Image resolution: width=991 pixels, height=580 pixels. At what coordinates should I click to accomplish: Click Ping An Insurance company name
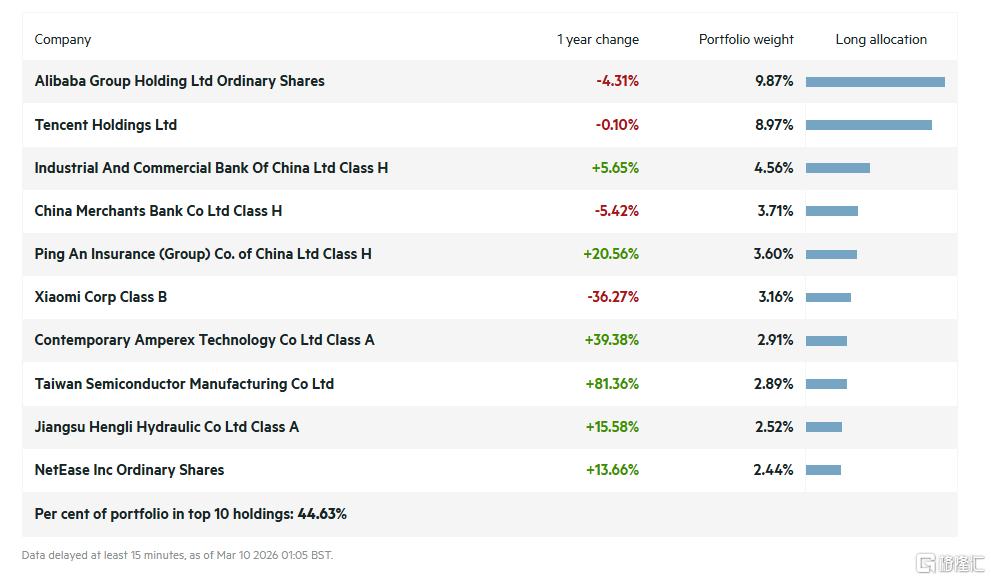(203, 254)
